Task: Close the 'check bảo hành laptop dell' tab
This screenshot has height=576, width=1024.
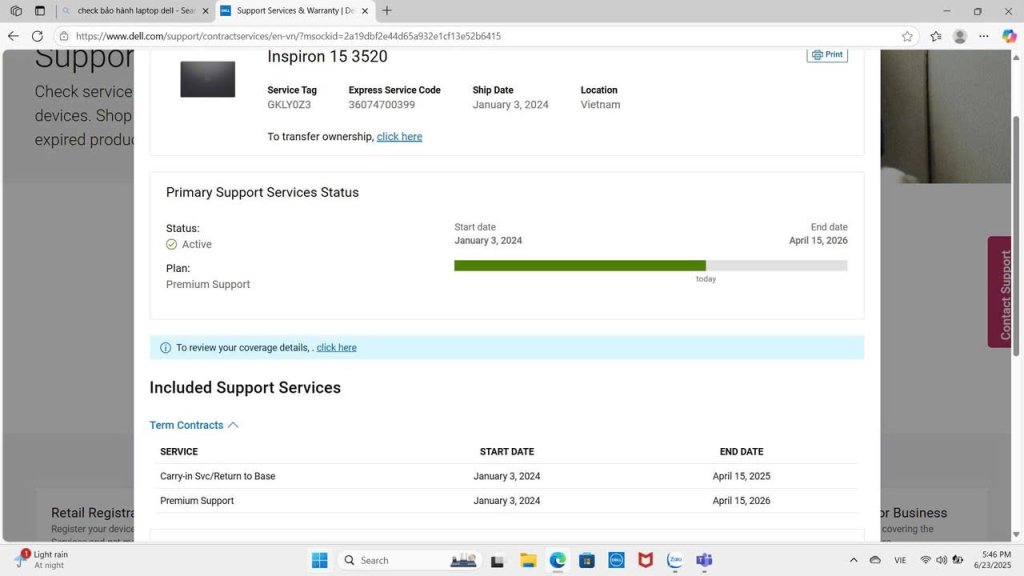Action: tap(205, 10)
